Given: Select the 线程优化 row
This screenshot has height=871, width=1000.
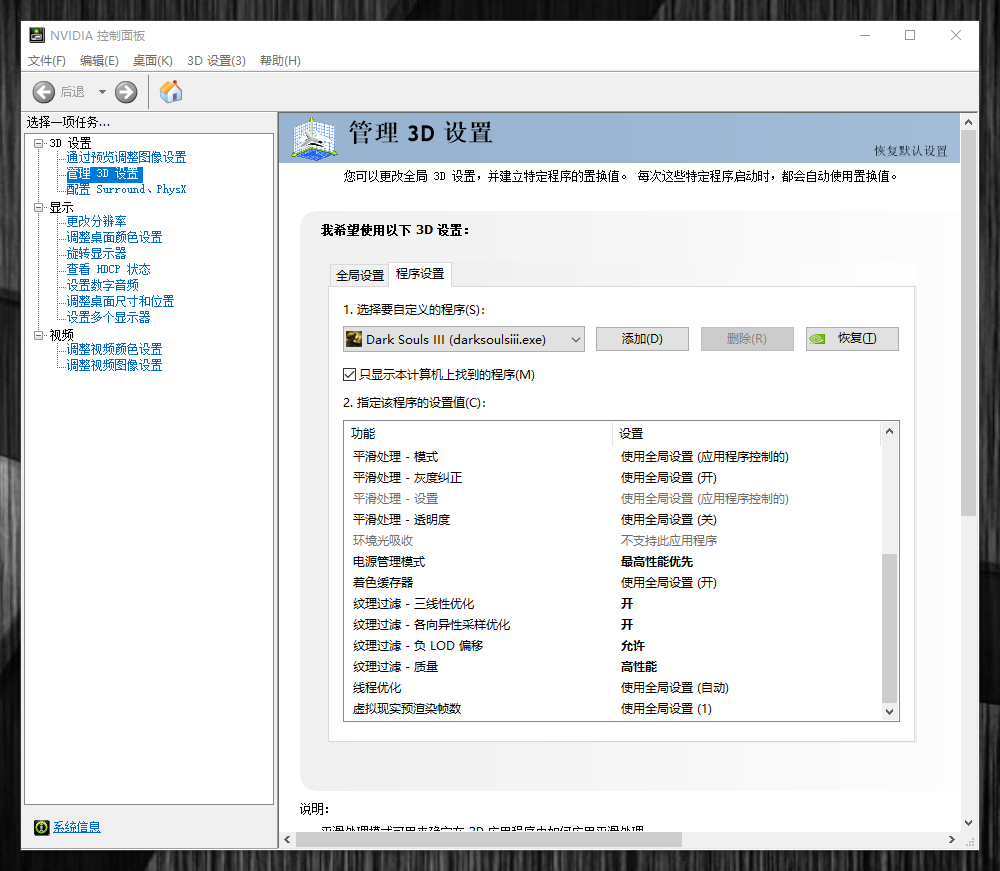Looking at the screenshot, I should point(612,688).
